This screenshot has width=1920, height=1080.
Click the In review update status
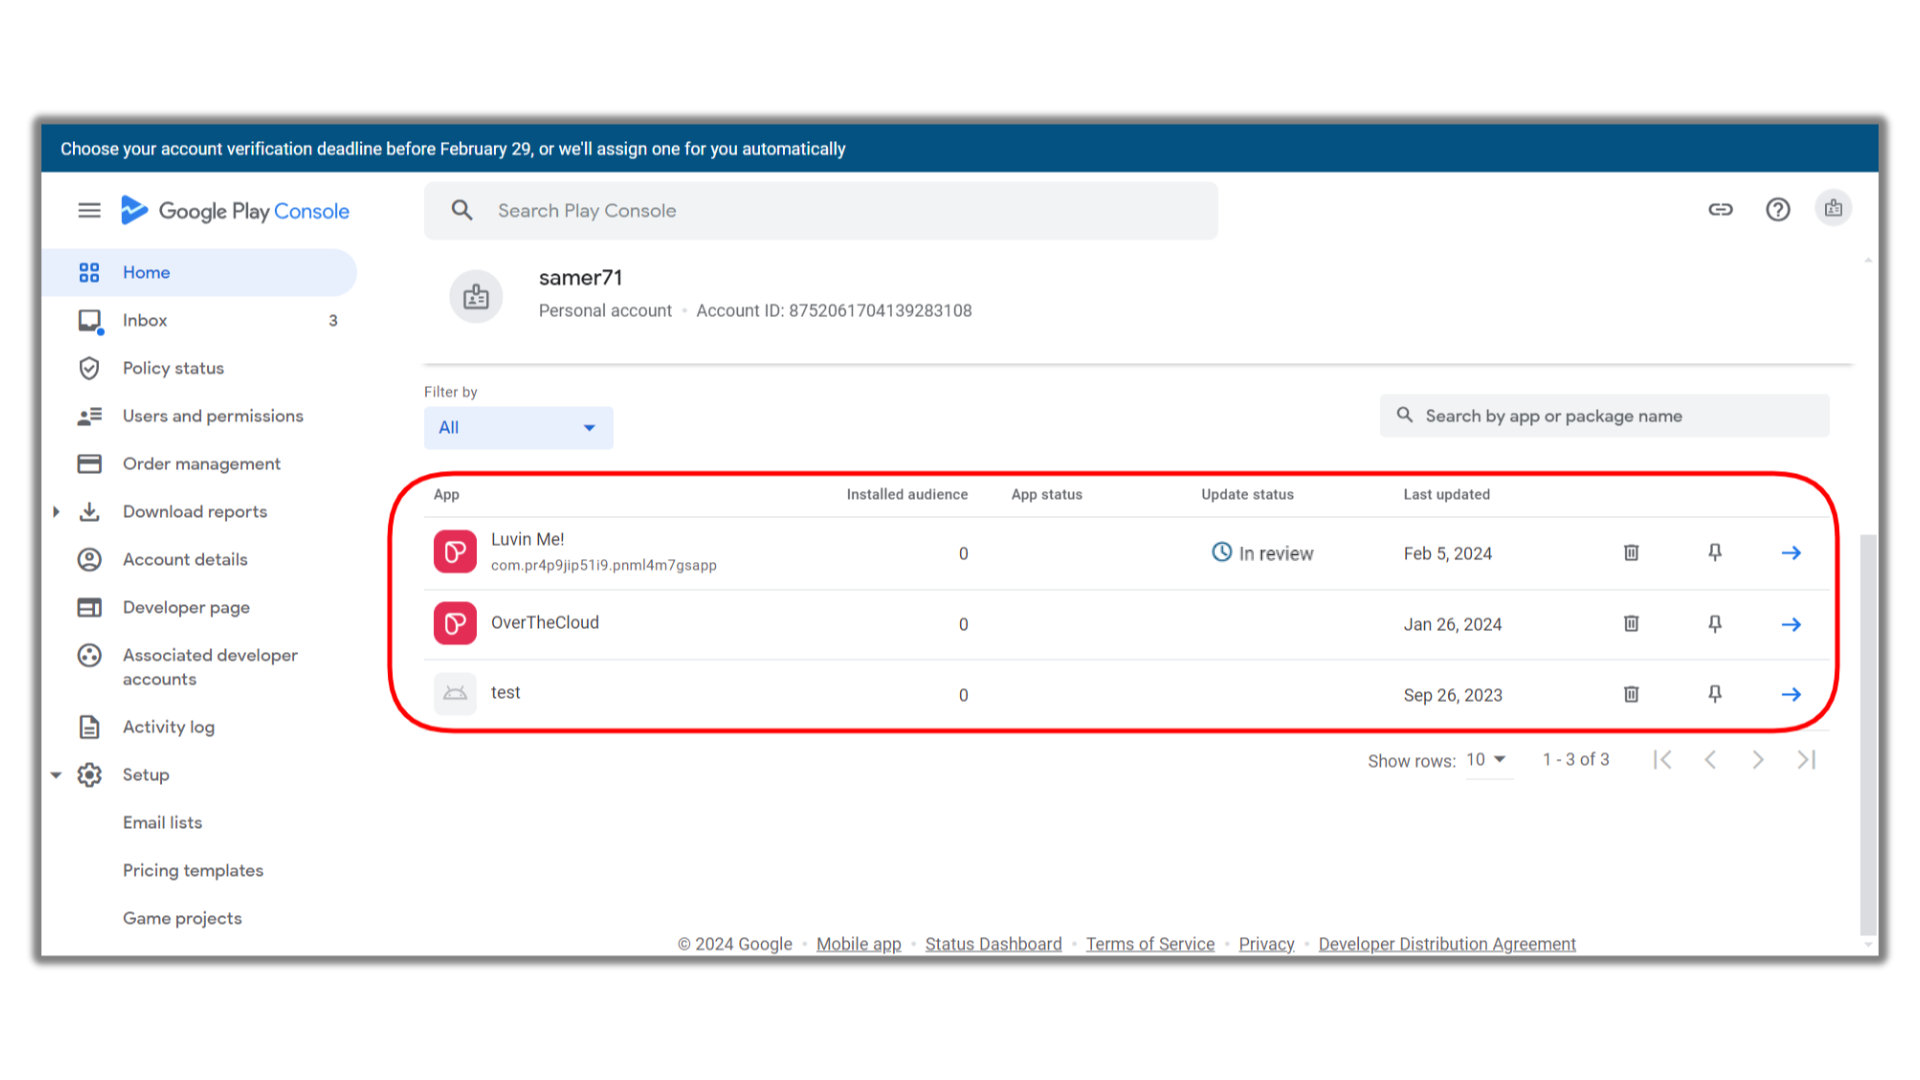click(1262, 553)
